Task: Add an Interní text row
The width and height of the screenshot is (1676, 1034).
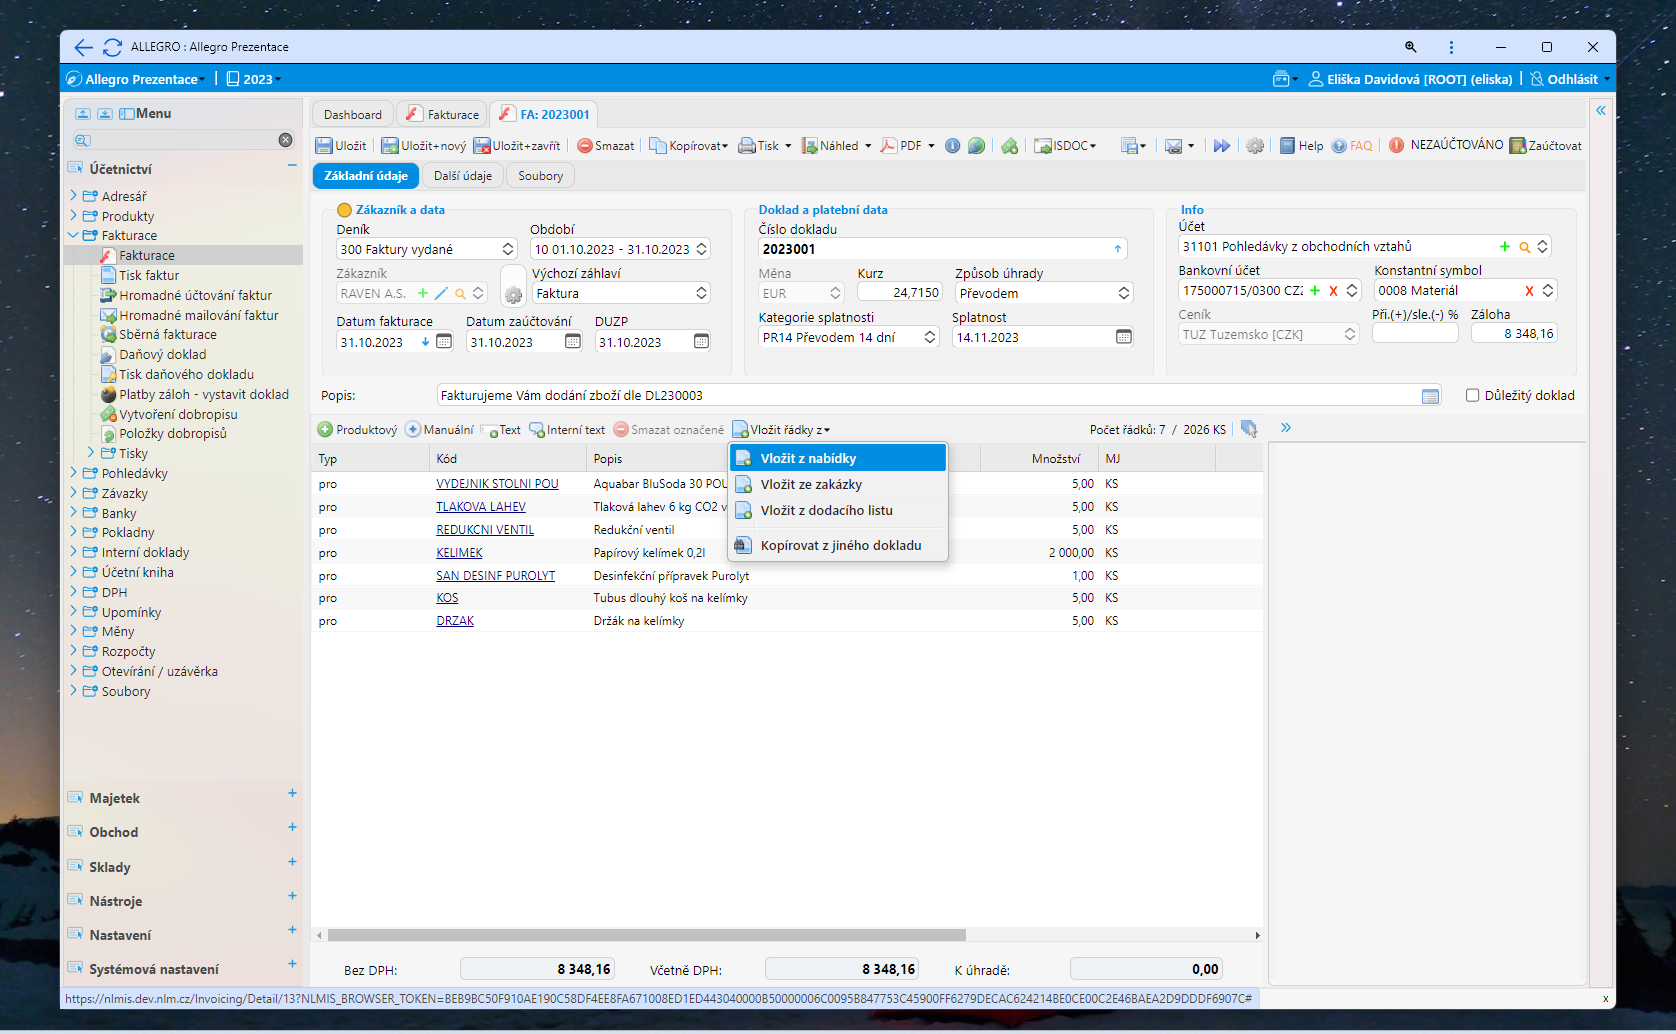Action: coord(567,430)
